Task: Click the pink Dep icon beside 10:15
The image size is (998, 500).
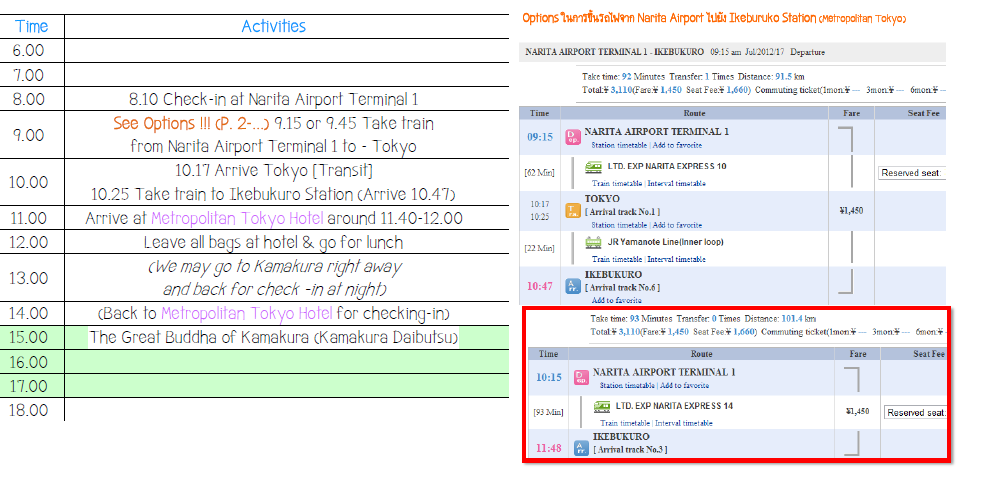Action: pos(581,377)
